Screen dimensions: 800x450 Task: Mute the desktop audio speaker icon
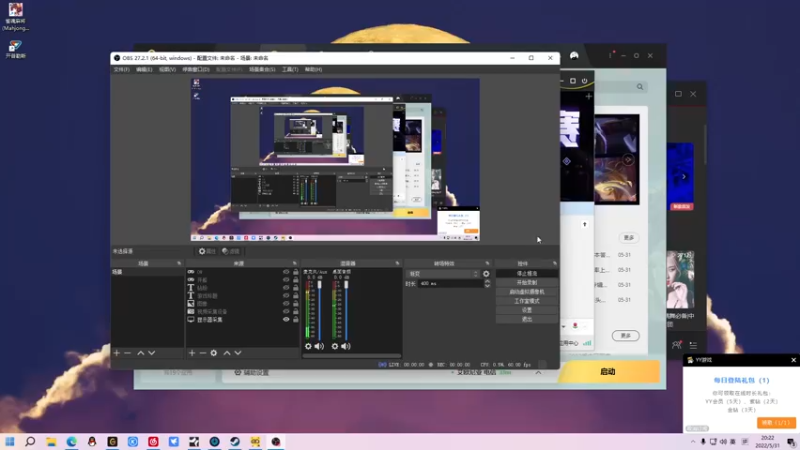(346, 346)
